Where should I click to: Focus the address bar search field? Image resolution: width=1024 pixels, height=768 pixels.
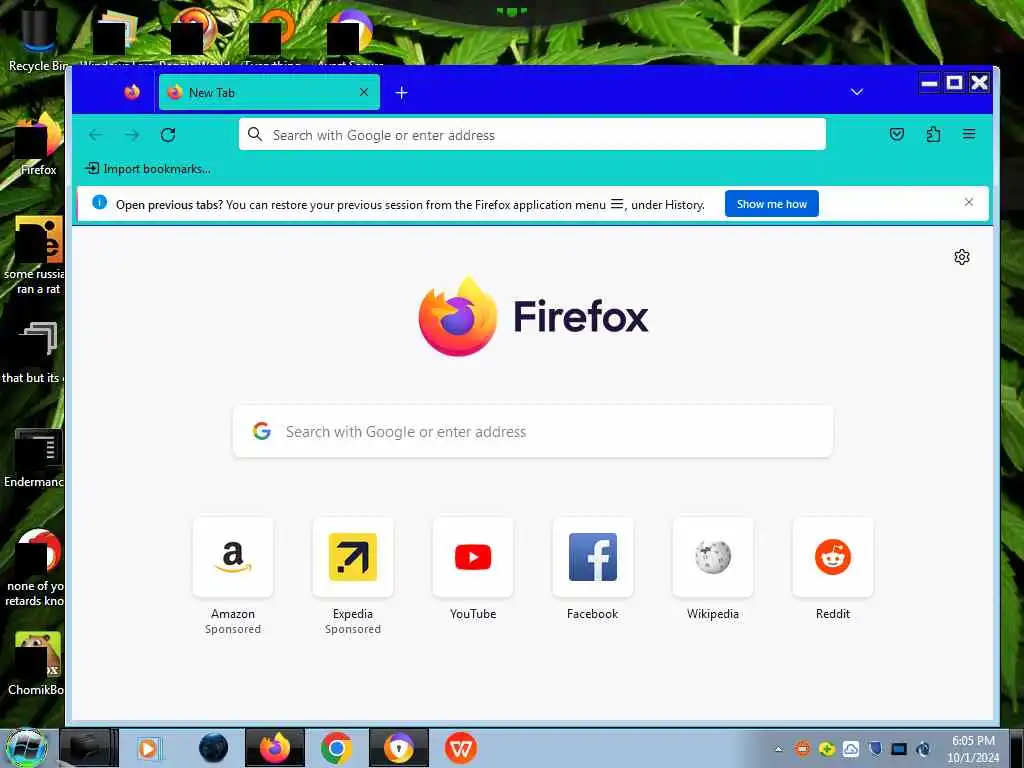(x=532, y=135)
